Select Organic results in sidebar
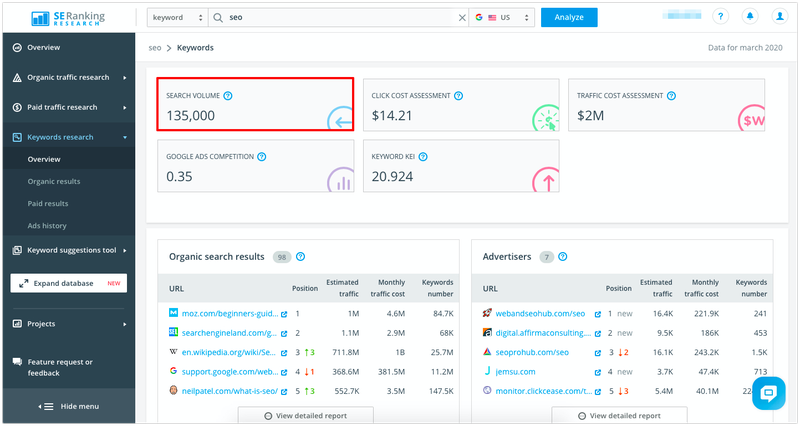Screen dimensions: 800x426 pyautogui.click(x=54, y=182)
